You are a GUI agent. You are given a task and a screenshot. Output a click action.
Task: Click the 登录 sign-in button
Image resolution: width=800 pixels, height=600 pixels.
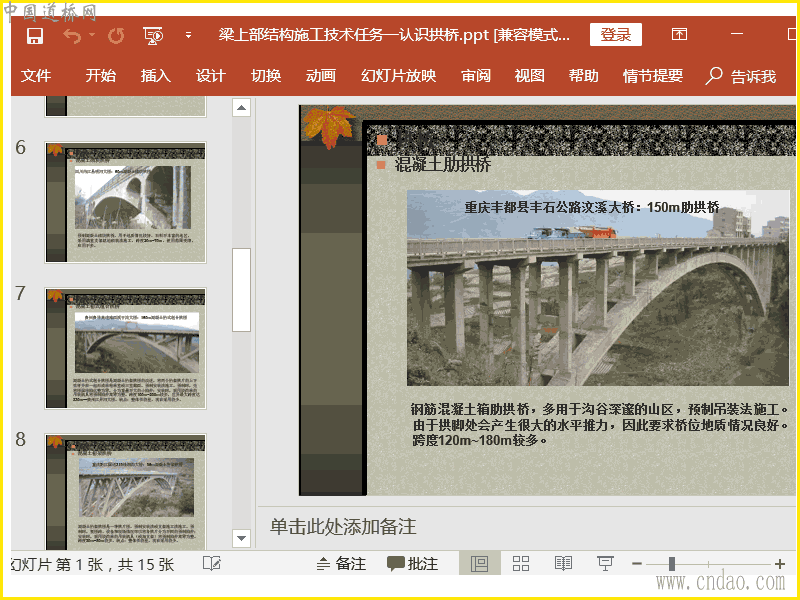tap(616, 35)
